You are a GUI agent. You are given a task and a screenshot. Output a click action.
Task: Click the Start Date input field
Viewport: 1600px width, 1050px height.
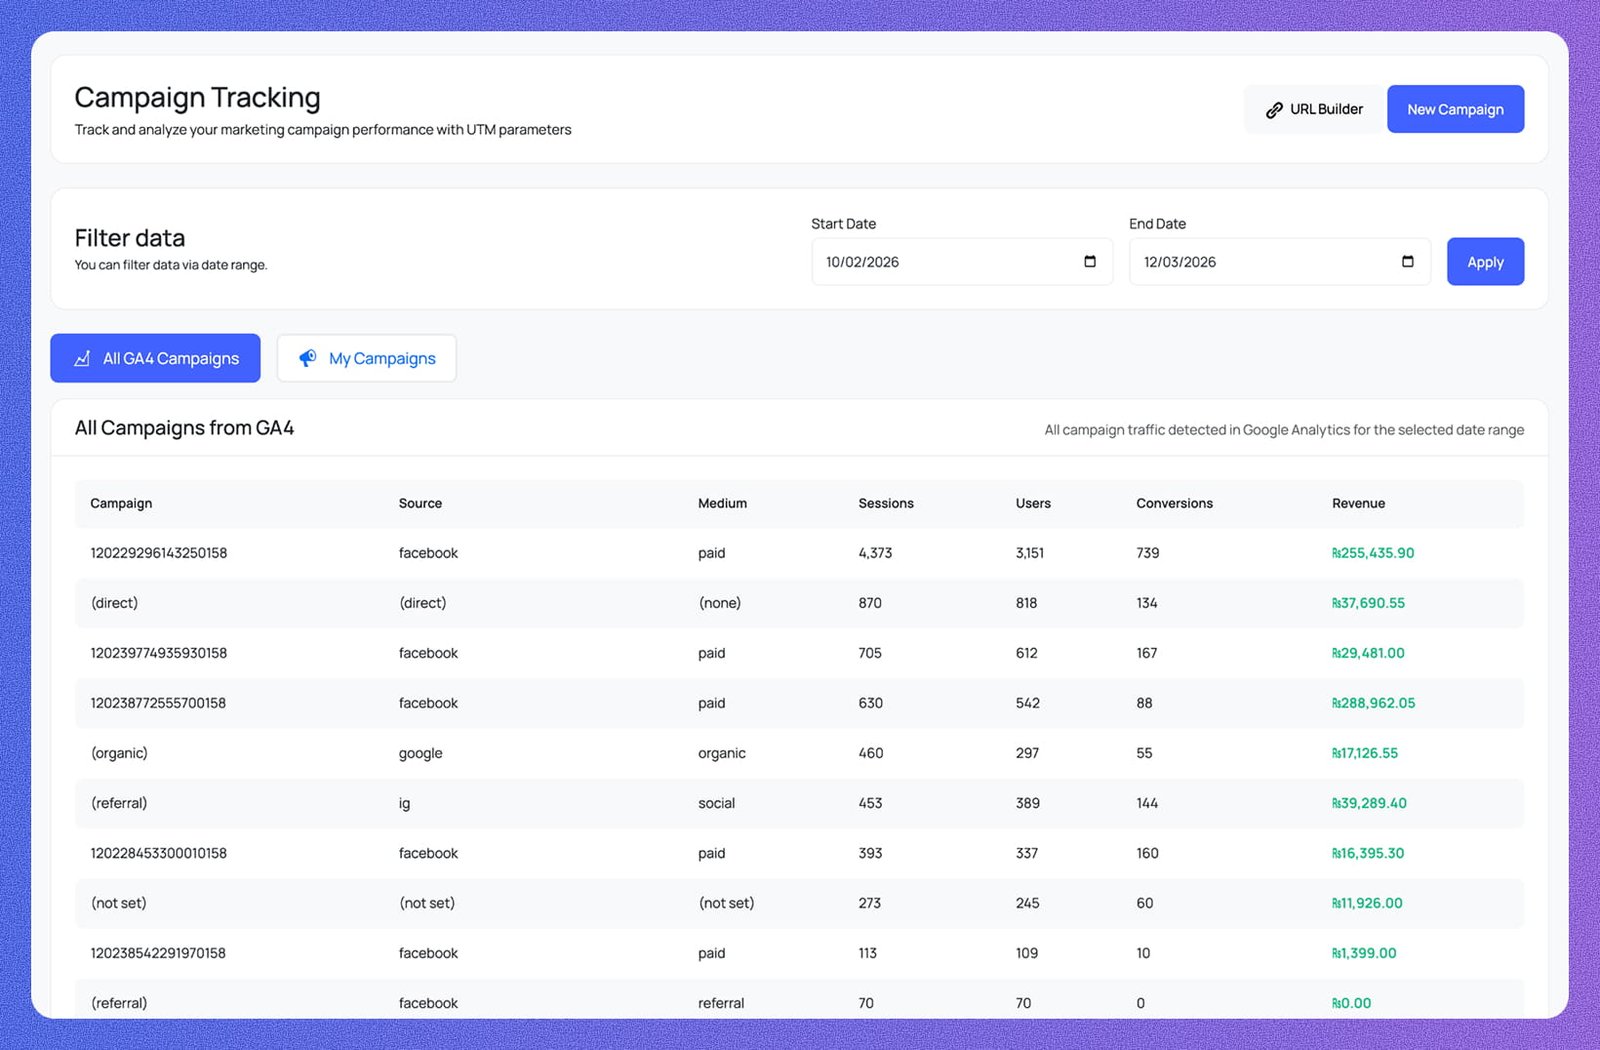(940, 261)
